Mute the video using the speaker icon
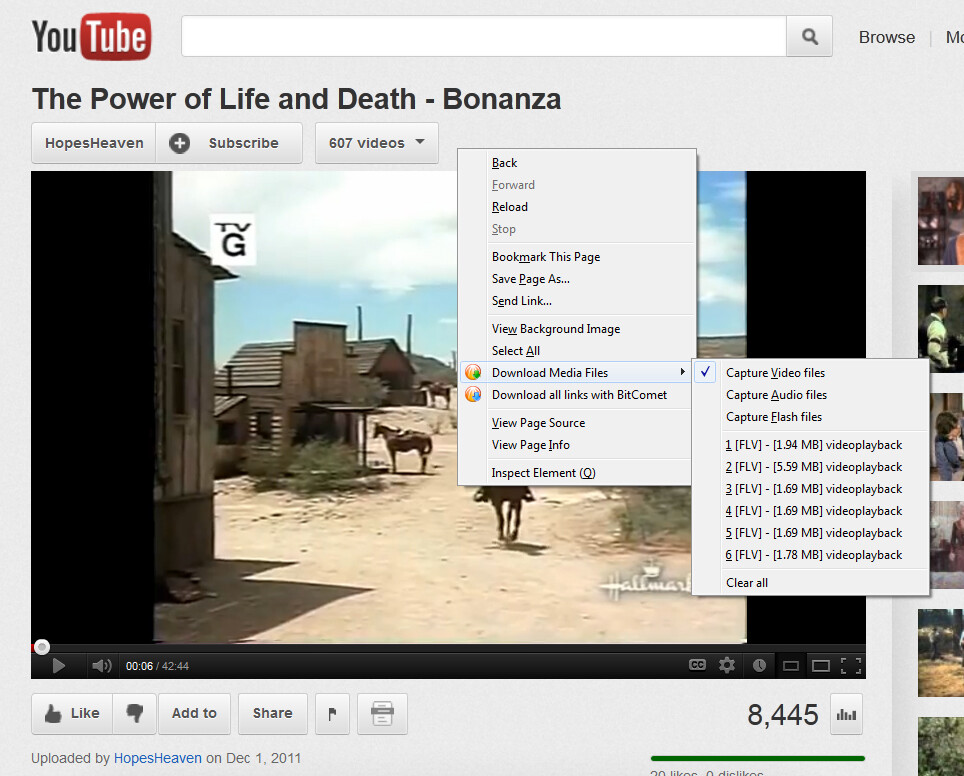This screenshot has height=776, width=964. pyautogui.click(x=101, y=665)
